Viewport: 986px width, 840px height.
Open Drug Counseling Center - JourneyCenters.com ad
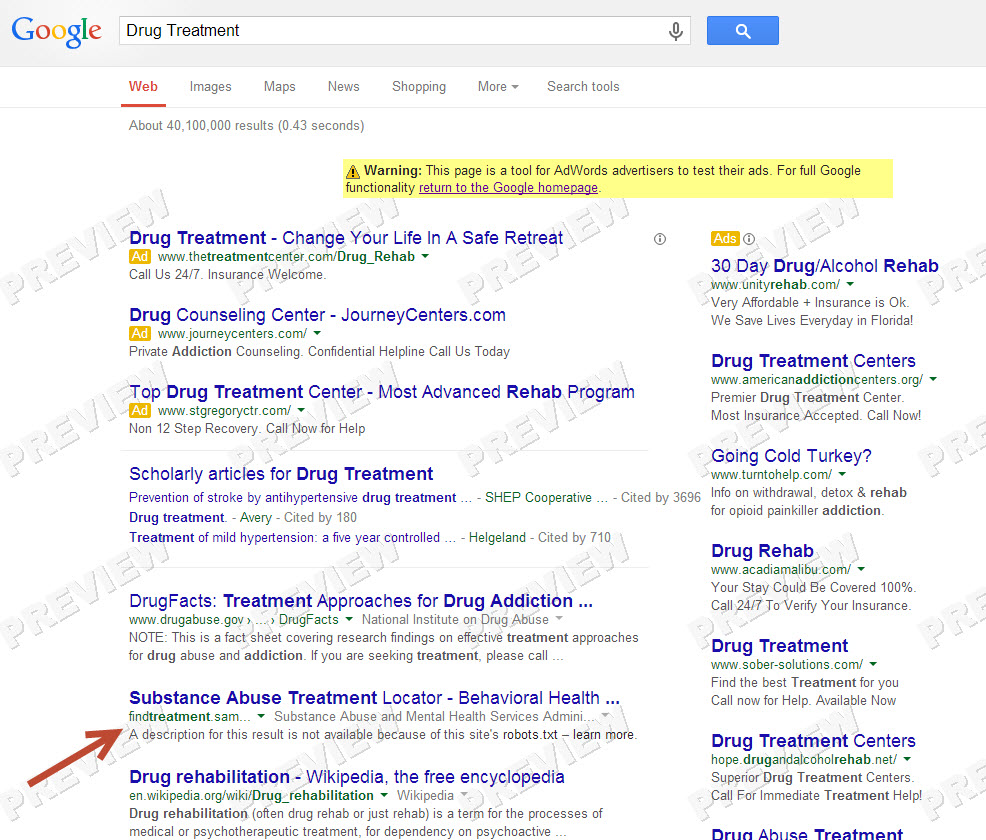pyautogui.click(x=317, y=315)
